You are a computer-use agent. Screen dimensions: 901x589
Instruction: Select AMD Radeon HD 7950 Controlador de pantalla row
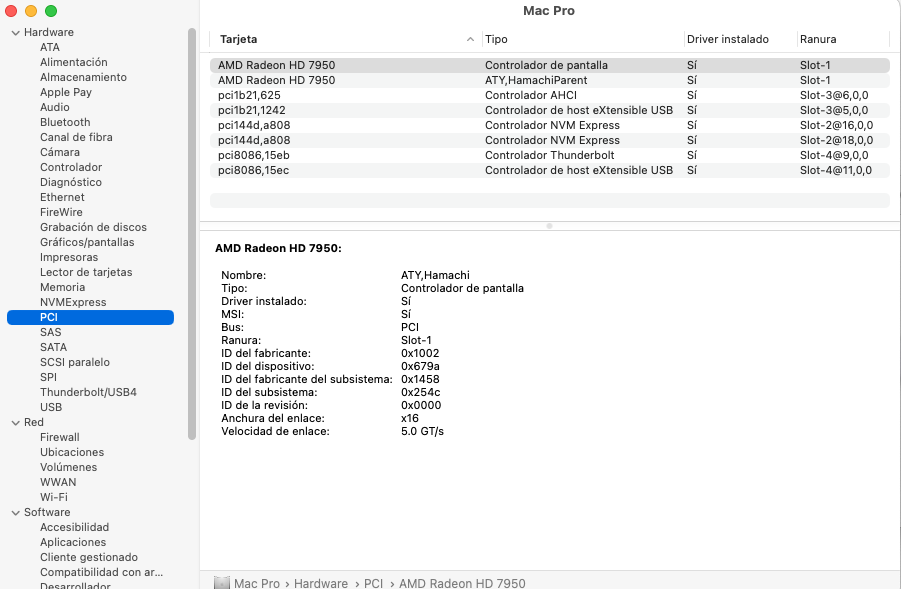pos(549,65)
